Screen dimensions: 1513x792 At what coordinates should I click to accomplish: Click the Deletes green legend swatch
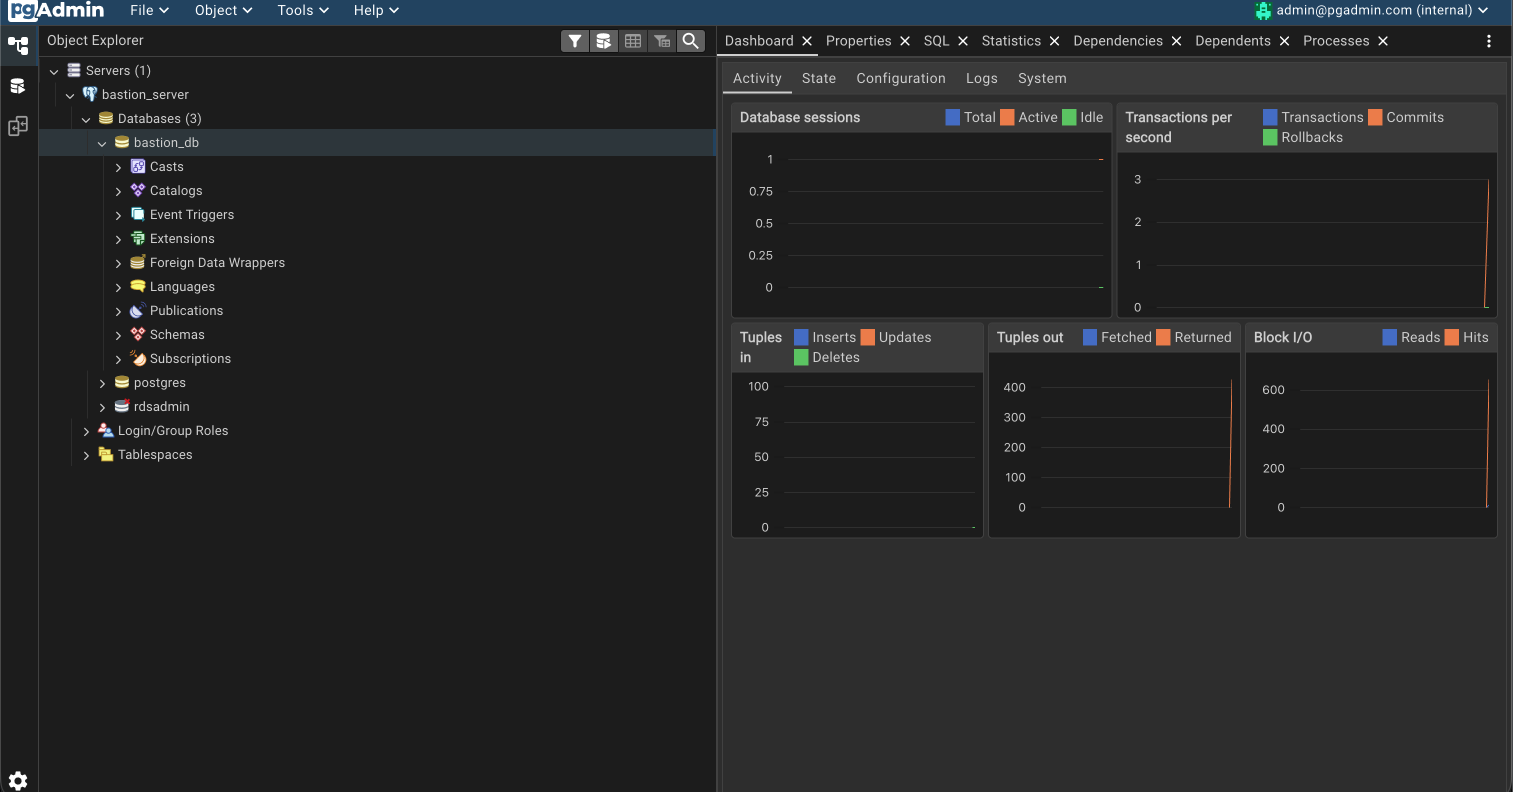[x=801, y=357]
